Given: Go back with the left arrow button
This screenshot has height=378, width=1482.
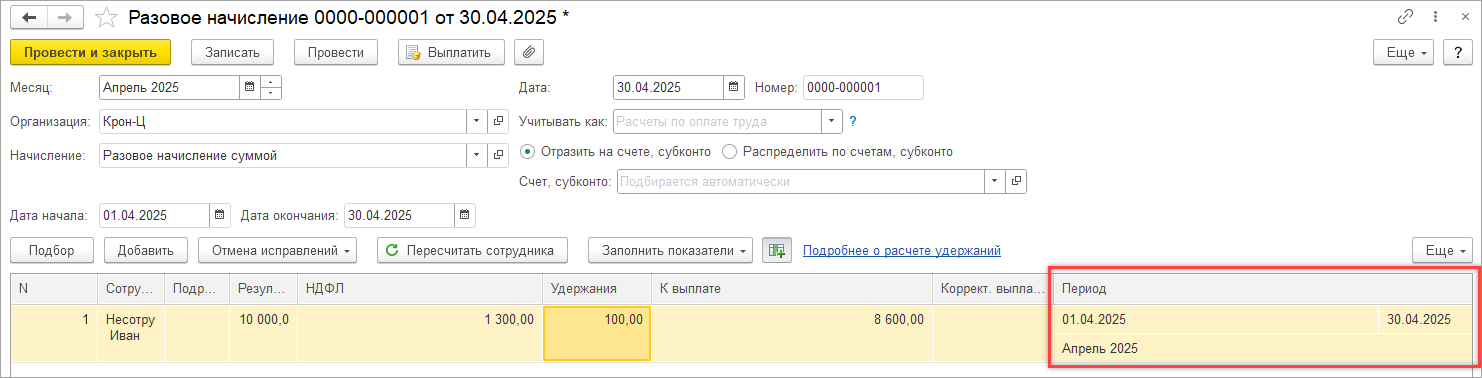Looking at the screenshot, I should pos(30,17).
